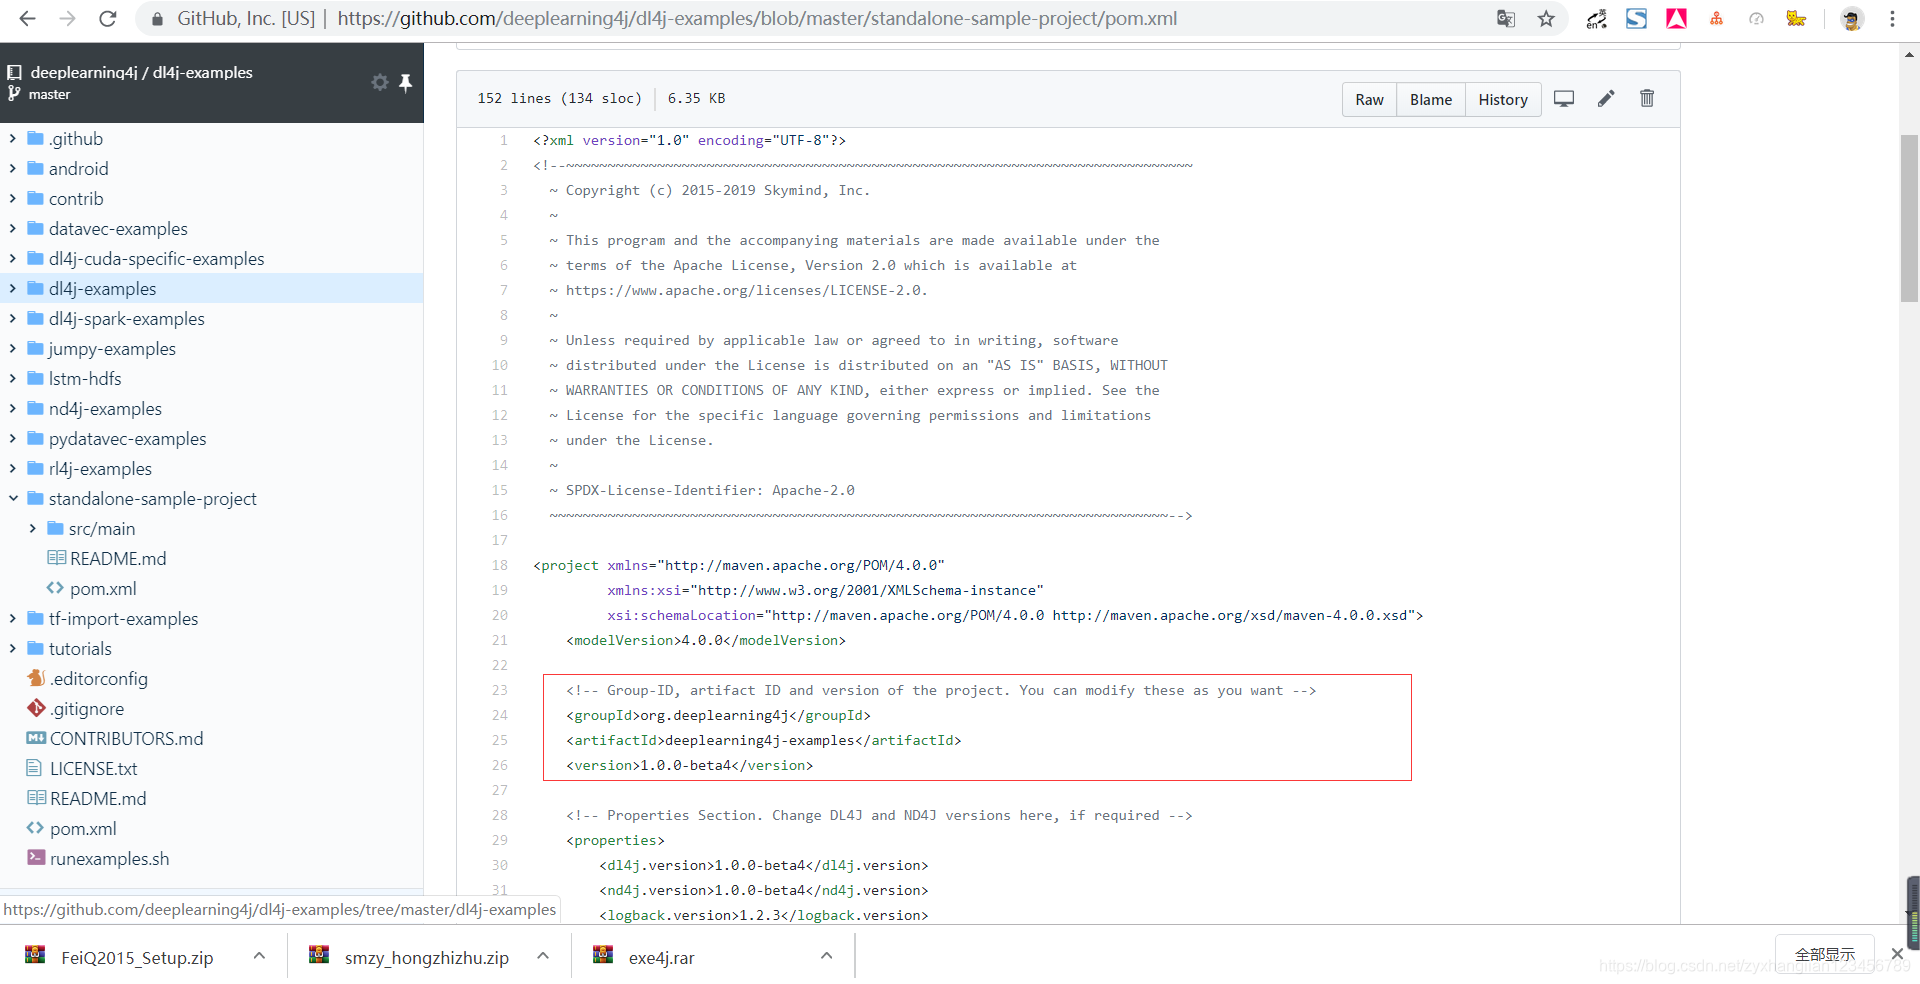Click line number 18 in code

pos(499,565)
